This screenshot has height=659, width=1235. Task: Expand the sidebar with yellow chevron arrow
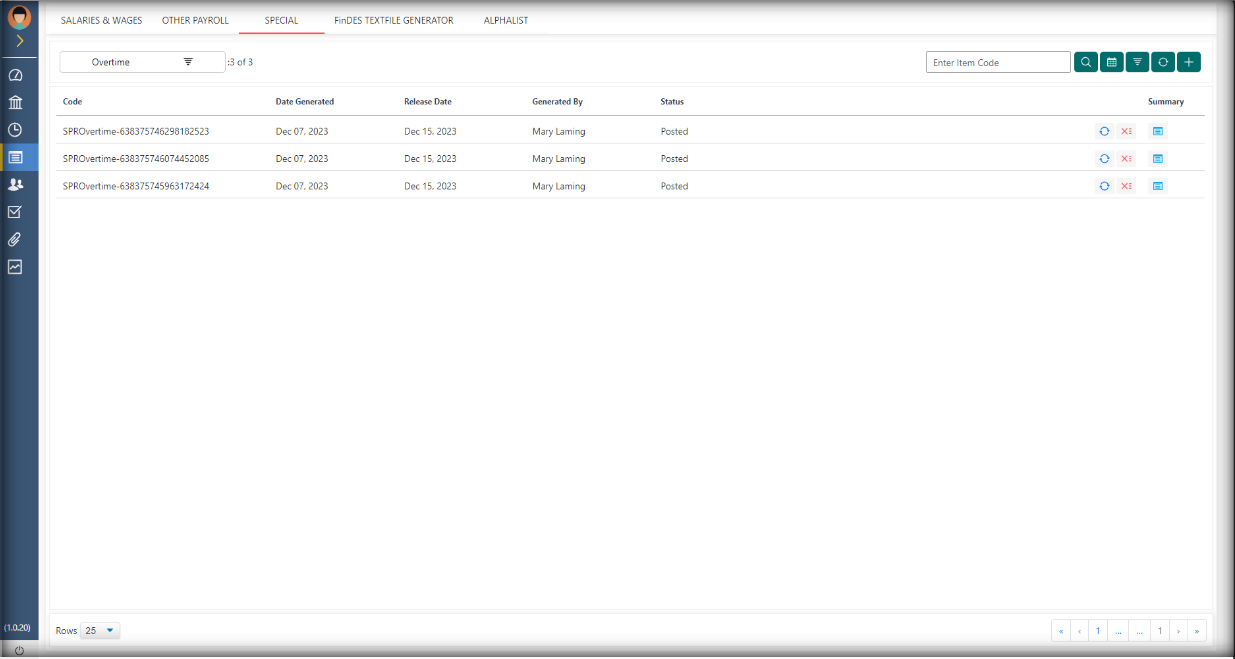pos(19,42)
